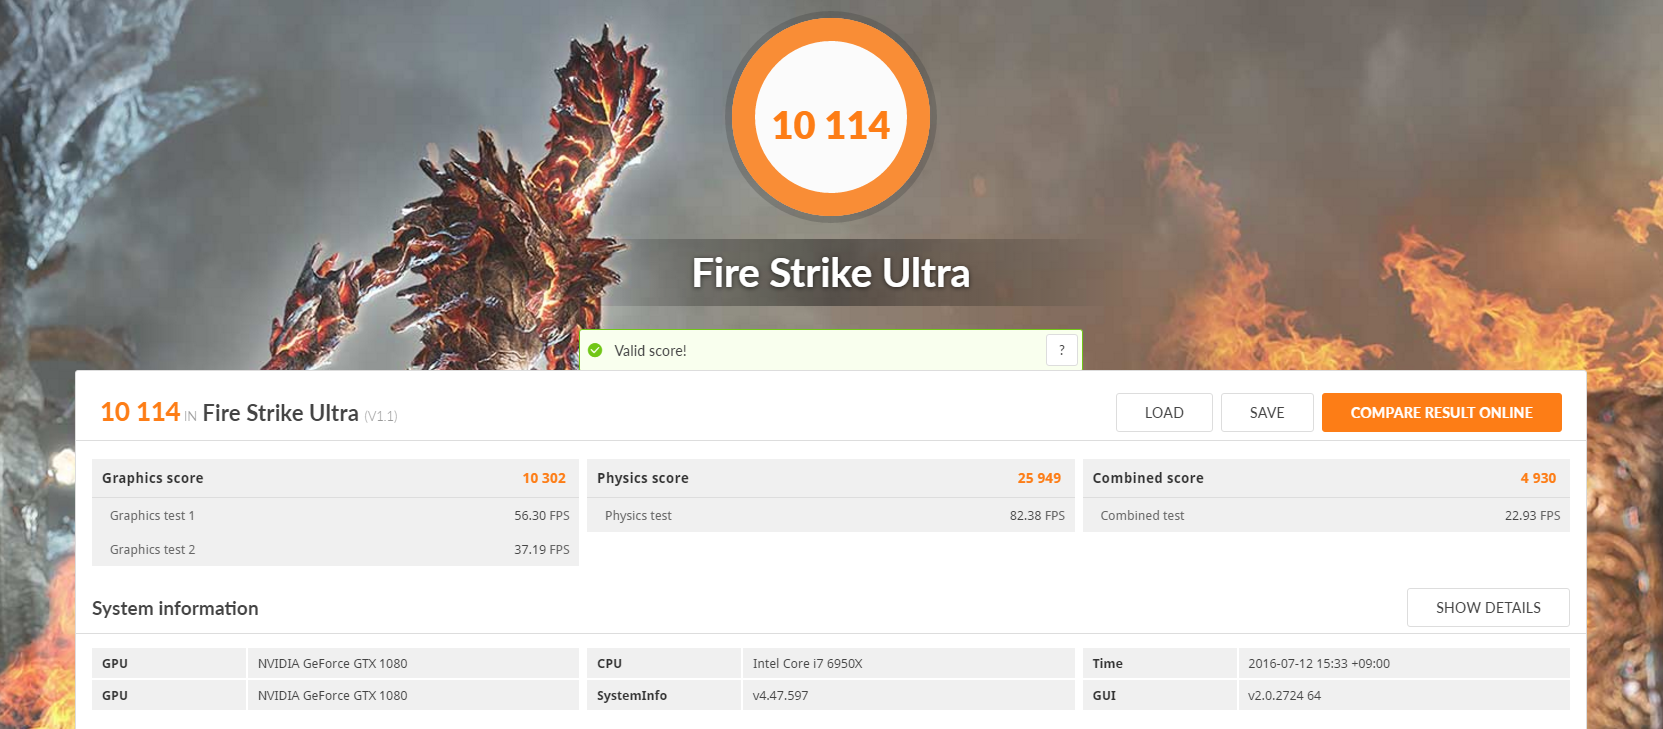Image resolution: width=1663 pixels, height=729 pixels.
Task: Click COMPARE RESULT ONLINE button
Action: [x=1441, y=412]
